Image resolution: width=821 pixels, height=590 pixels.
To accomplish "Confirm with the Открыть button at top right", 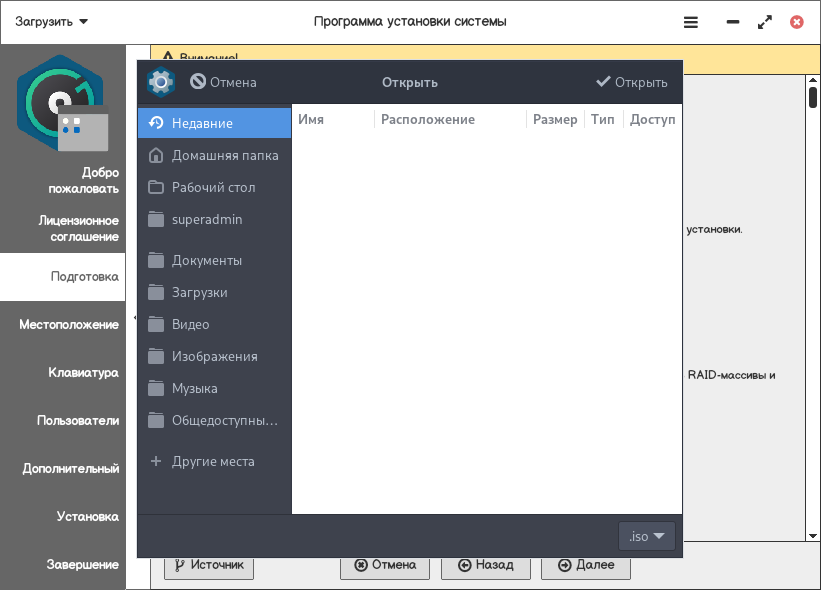I will (x=631, y=82).
